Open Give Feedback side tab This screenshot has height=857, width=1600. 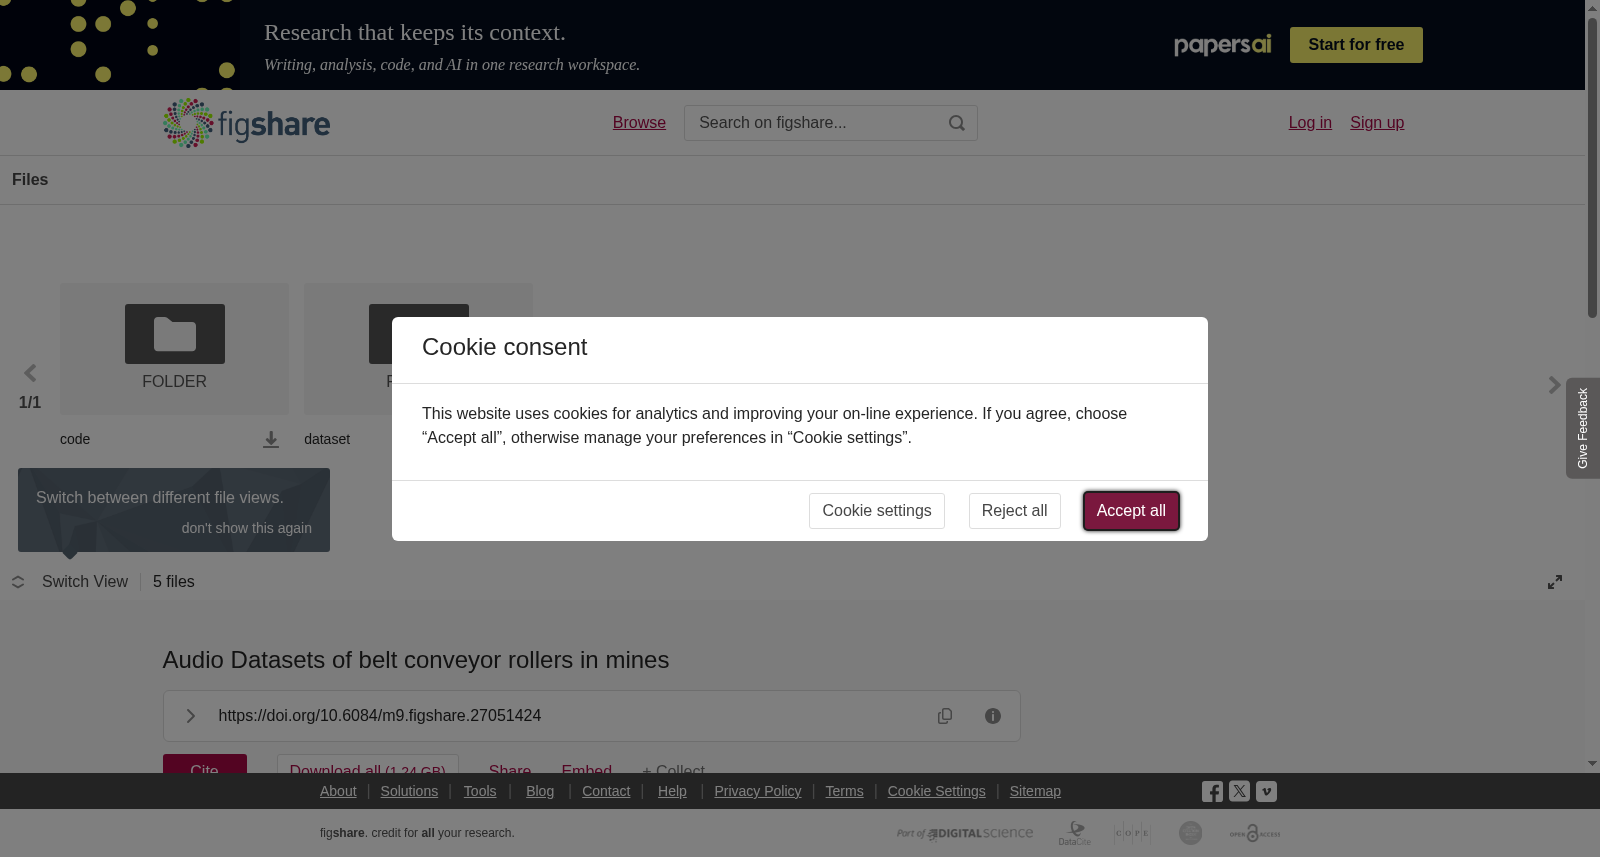1582,428
